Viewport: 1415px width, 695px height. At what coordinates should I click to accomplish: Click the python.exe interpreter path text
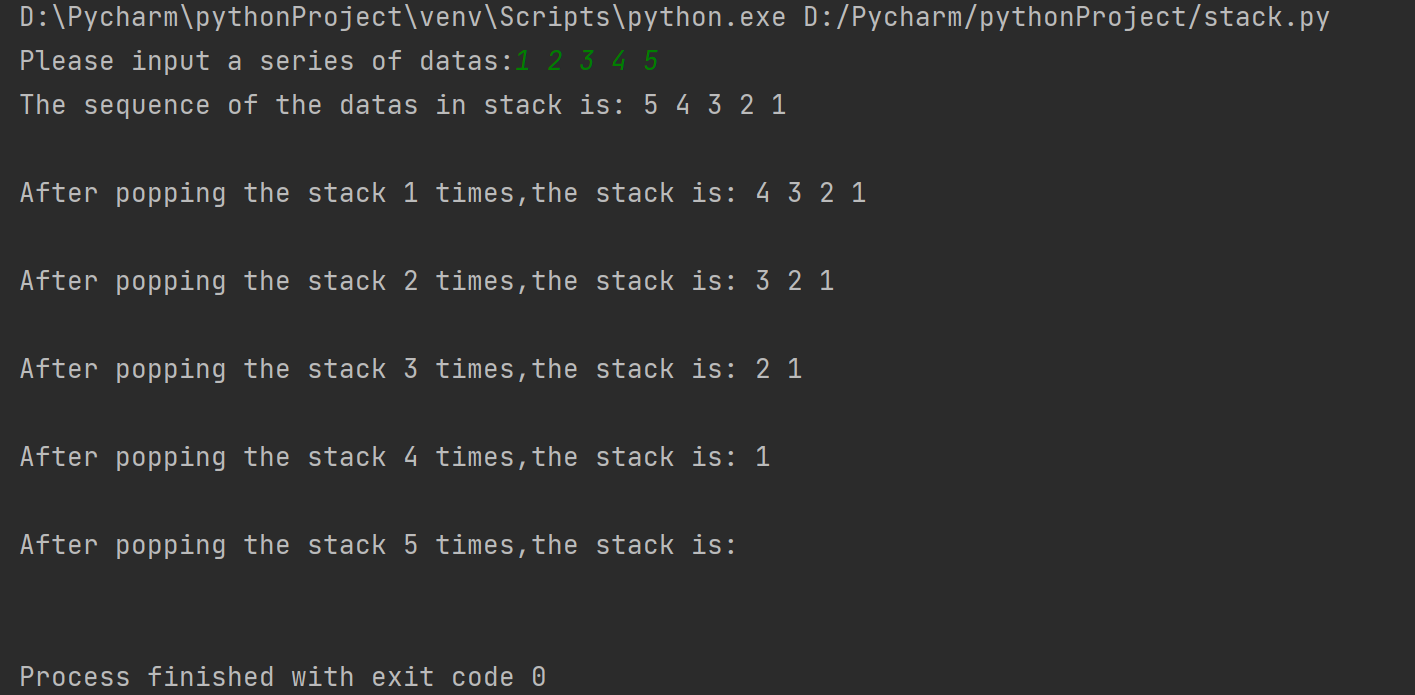(400, 17)
